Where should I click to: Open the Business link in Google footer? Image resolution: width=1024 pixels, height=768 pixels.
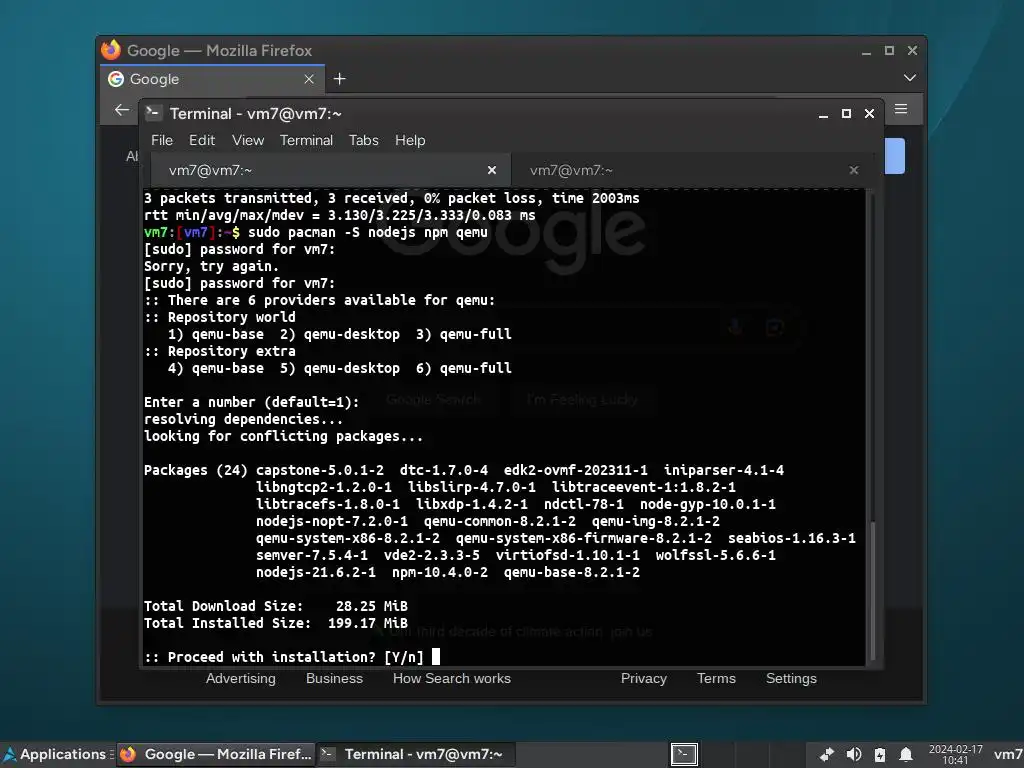(334, 679)
